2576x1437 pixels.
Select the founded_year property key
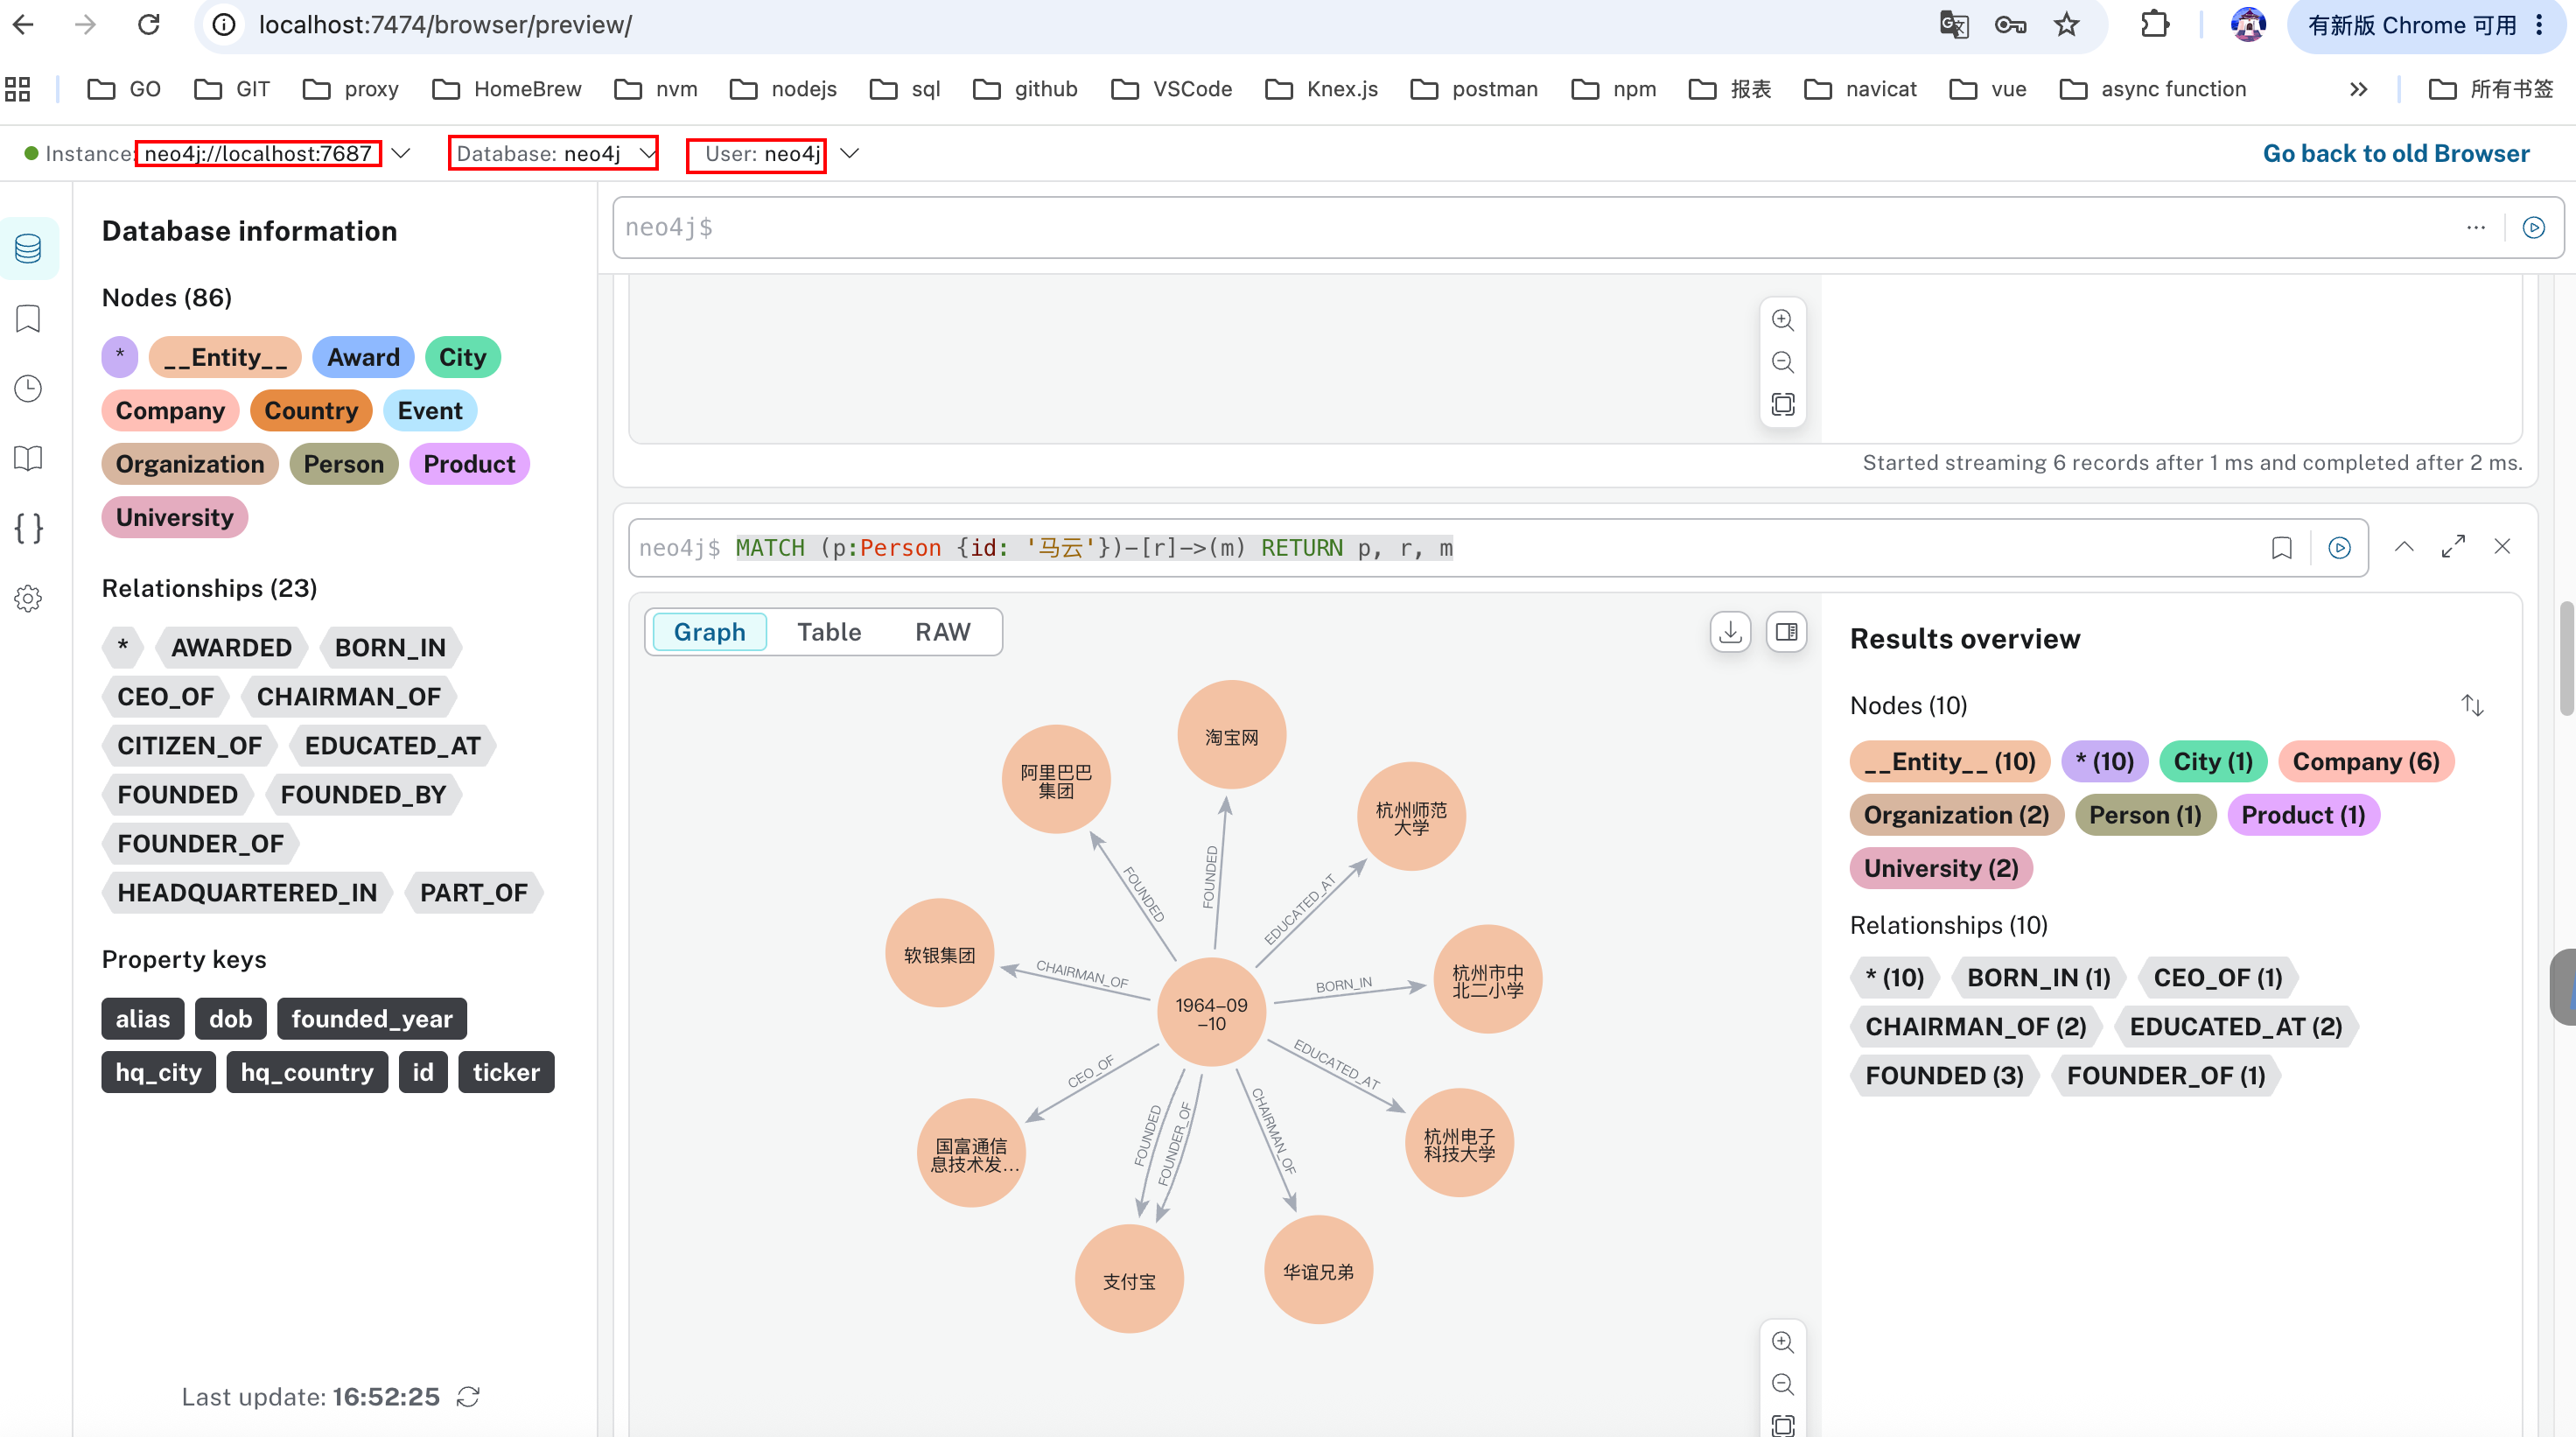pyautogui.click(x=372, y=1020)
